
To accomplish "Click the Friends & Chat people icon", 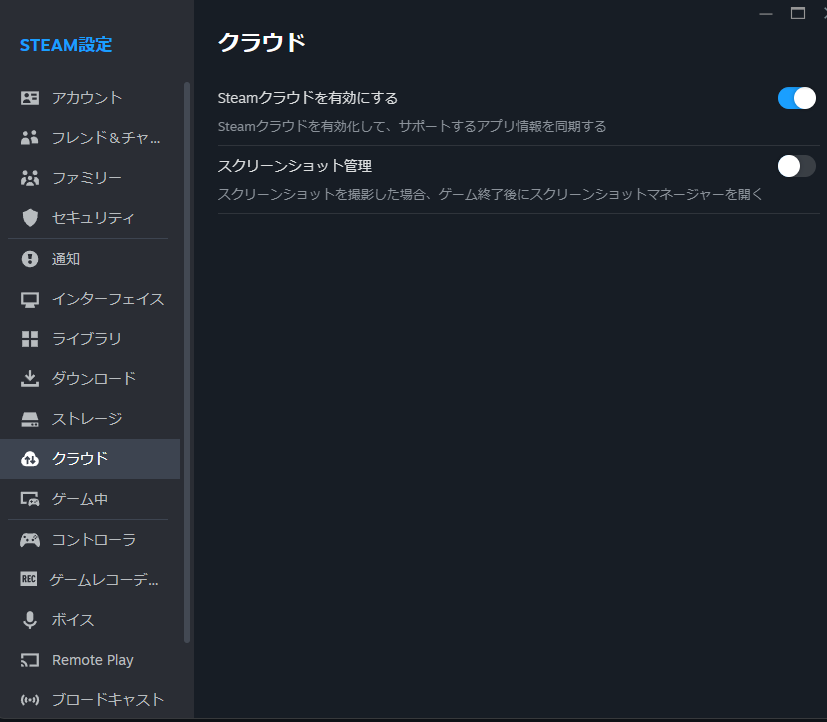I will click(x=30, y=138).
